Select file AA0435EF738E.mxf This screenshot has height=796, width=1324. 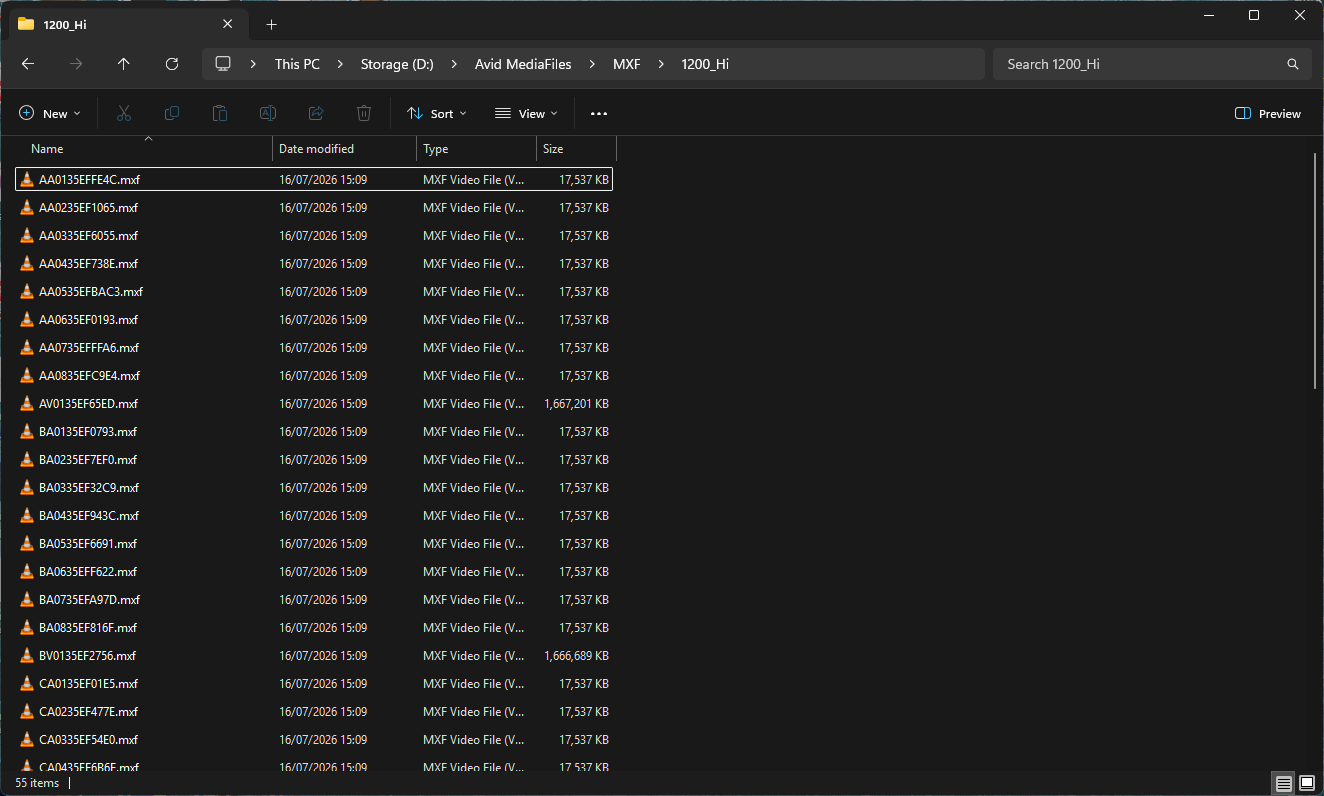click(314, 264)
